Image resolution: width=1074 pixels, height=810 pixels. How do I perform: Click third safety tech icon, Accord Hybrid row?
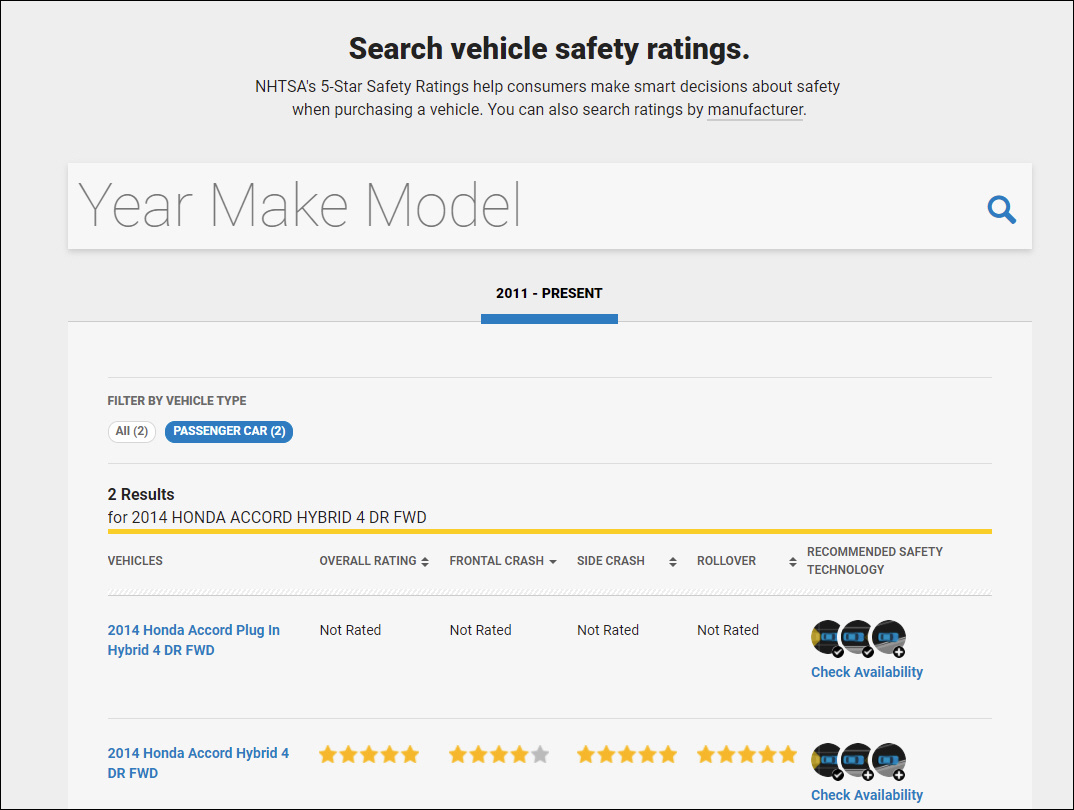pyautogui.click(x=890, y=761)
